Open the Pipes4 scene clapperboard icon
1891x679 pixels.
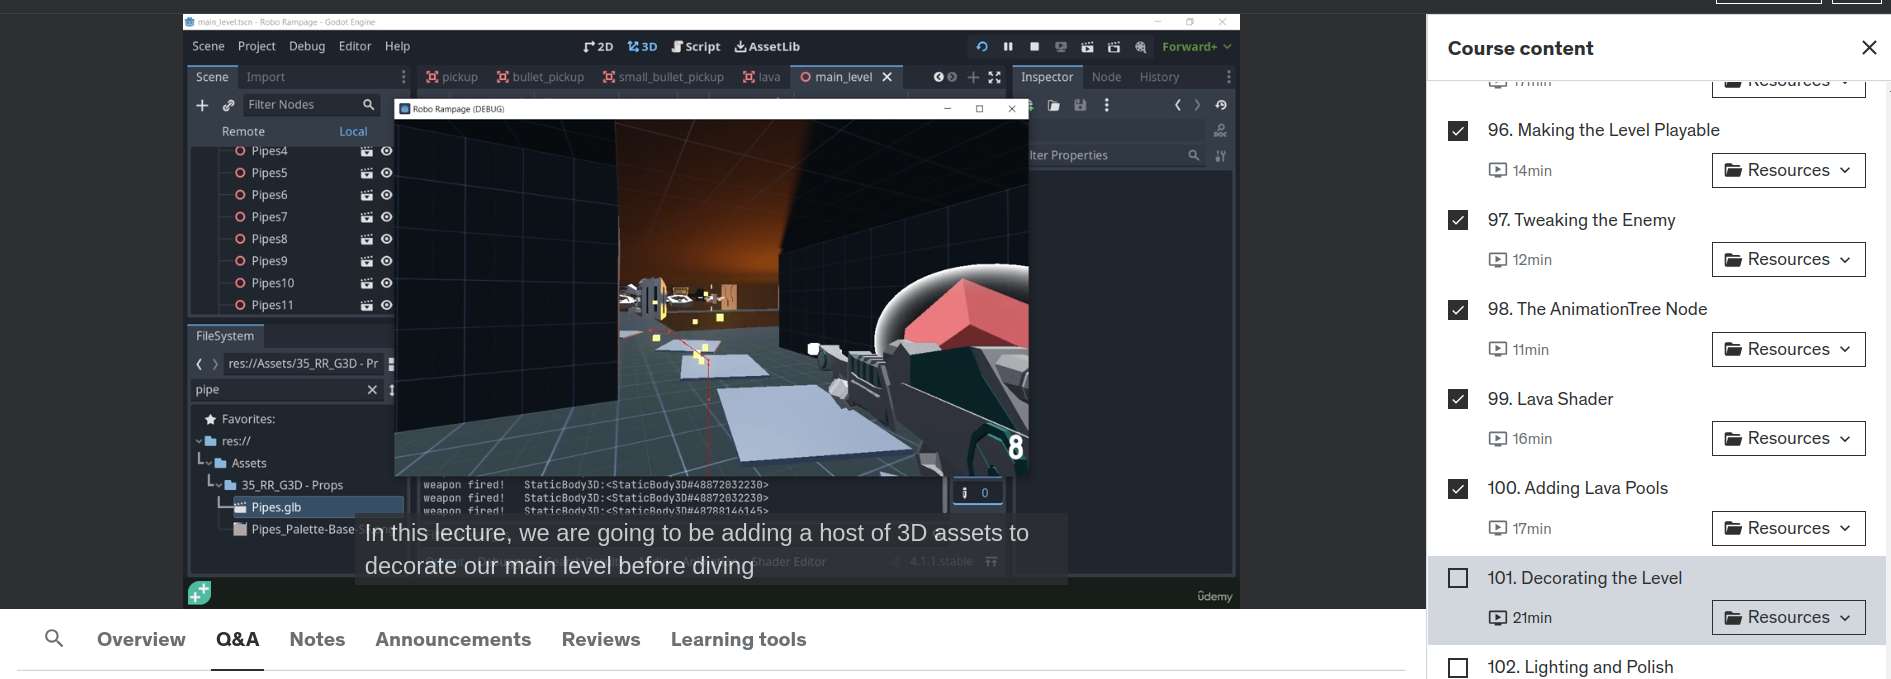366,151
